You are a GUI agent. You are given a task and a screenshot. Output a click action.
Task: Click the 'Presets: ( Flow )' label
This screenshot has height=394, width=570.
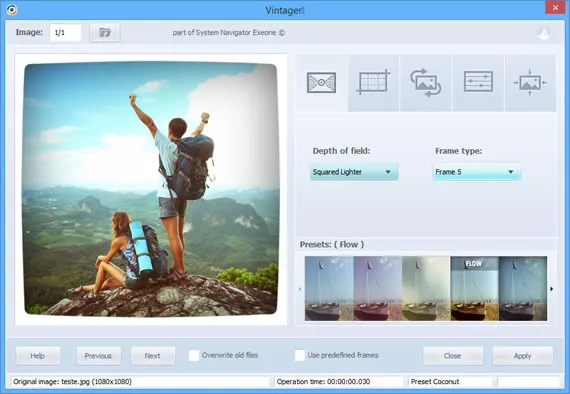(x=332, y=245)
